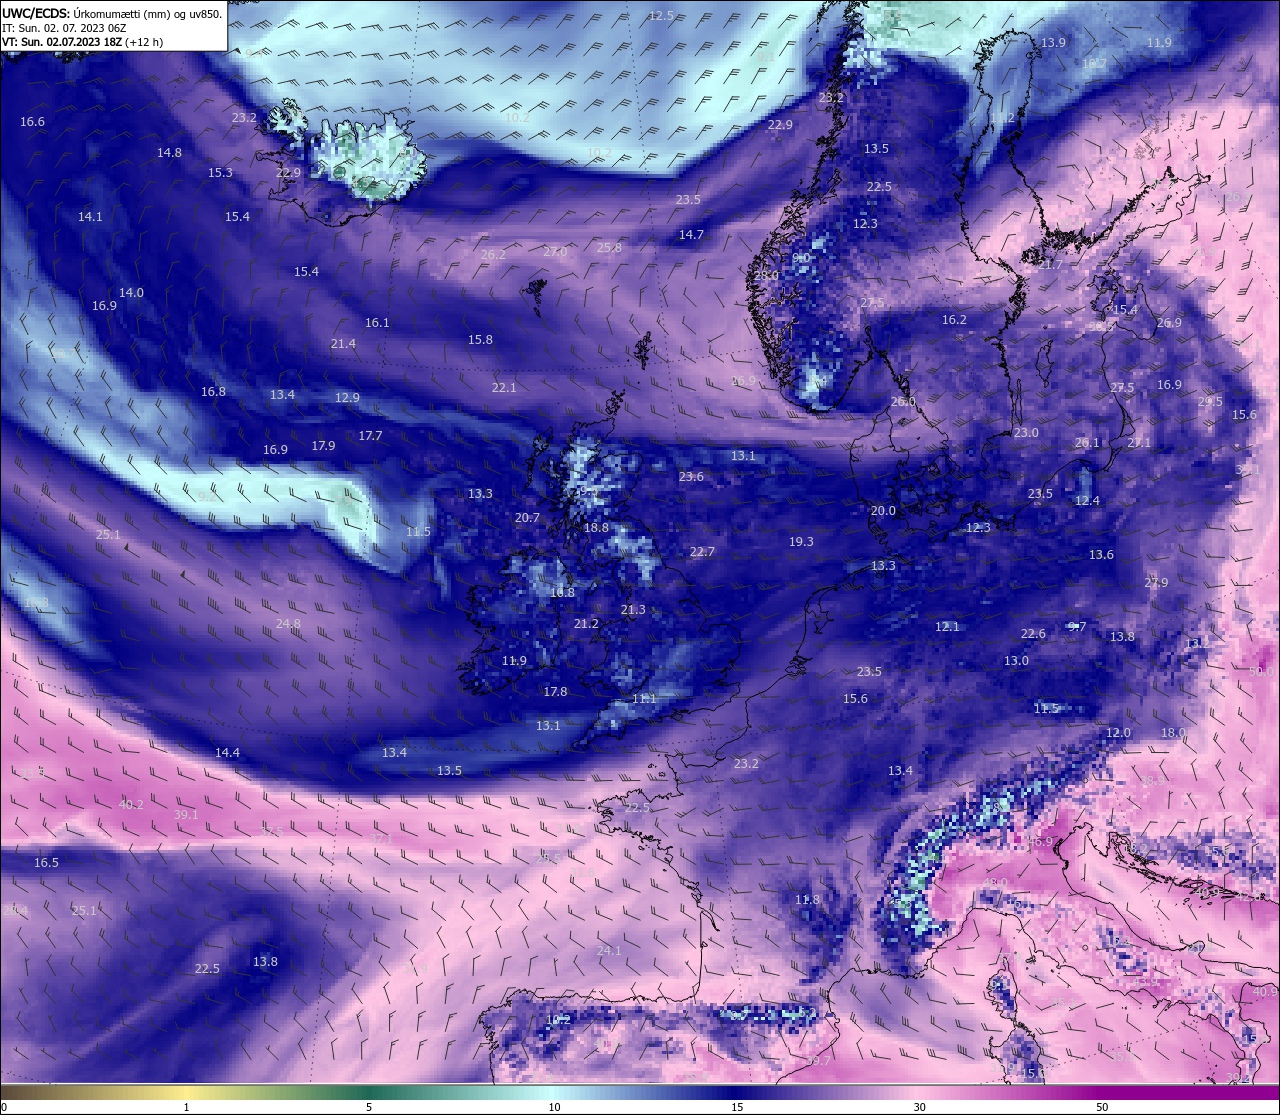
Task: Click the 14.1 value on the map
Action: click(90, 216)
